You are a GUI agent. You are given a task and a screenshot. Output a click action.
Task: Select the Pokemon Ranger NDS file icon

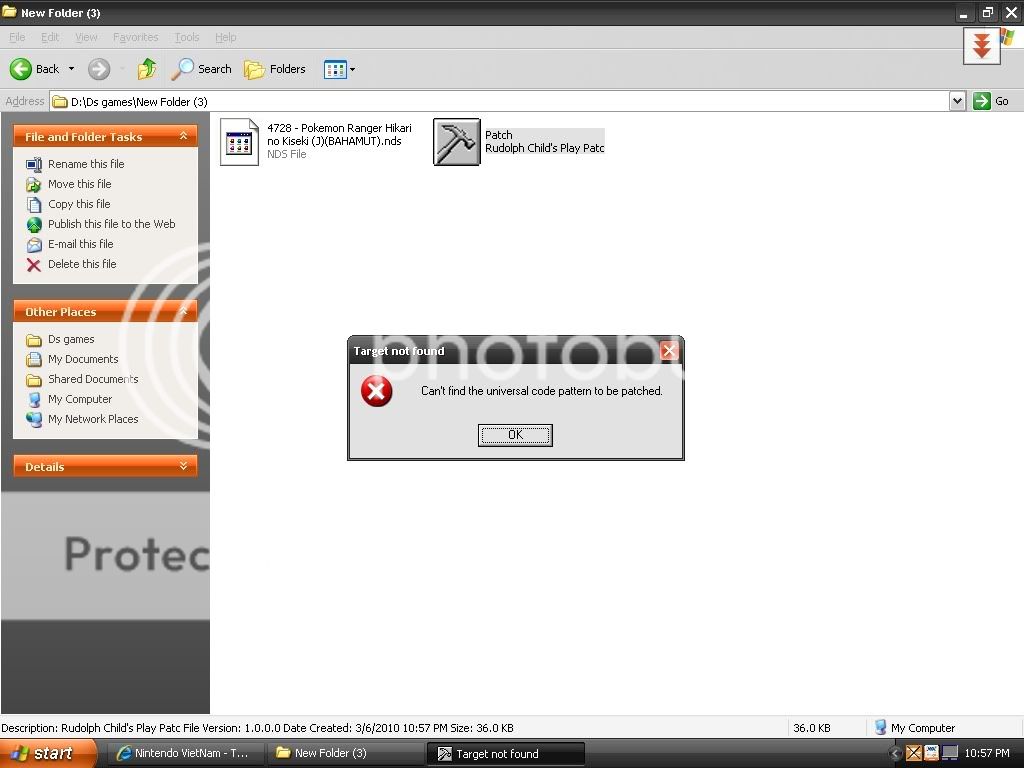[239, 142]
